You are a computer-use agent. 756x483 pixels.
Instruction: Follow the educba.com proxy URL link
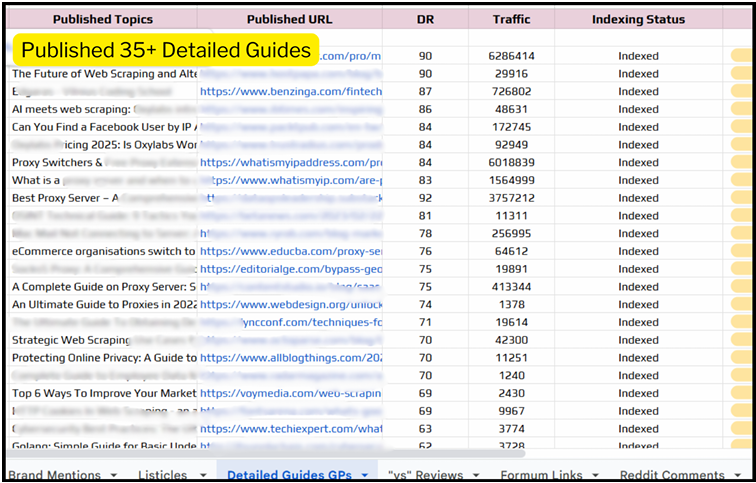pyautogui.click(x=290, y=251)
